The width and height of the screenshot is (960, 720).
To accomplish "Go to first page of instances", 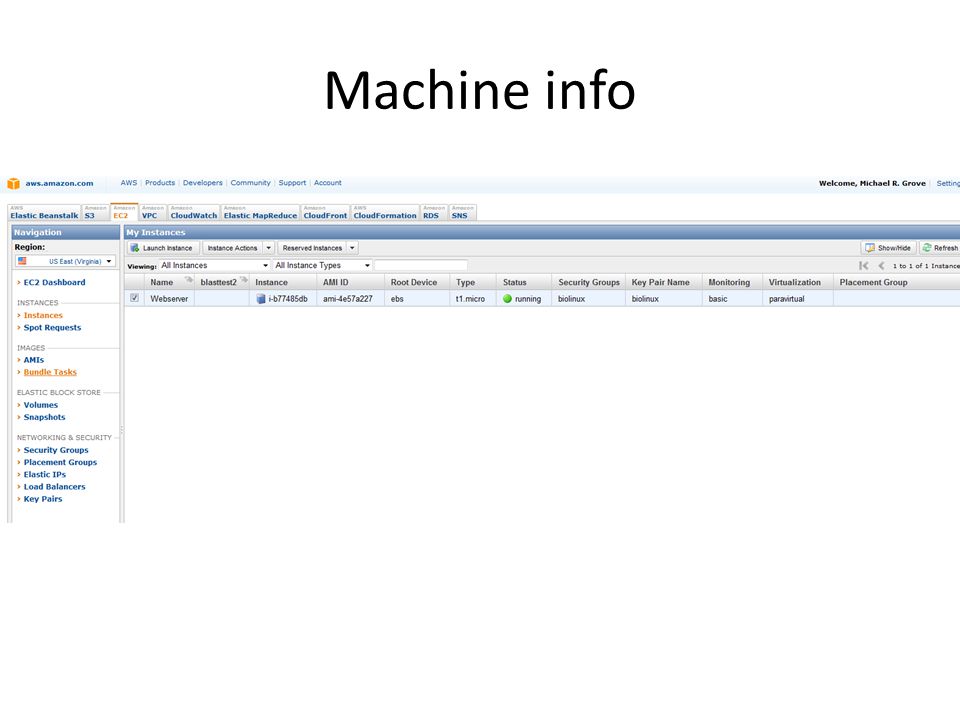I will (x=864, y=266).
